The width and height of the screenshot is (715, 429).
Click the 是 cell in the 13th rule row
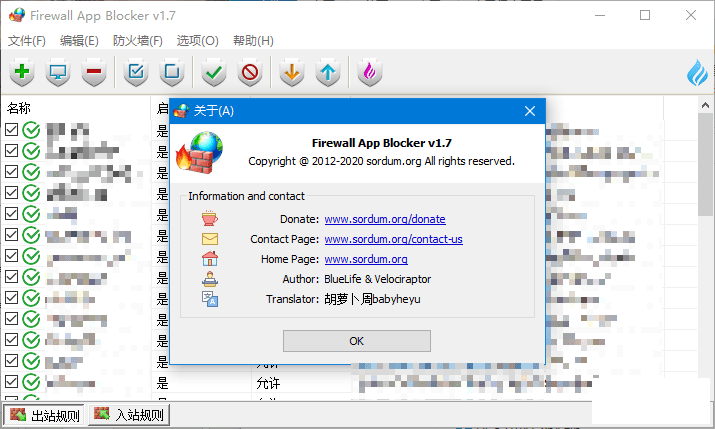pos(163,383)
